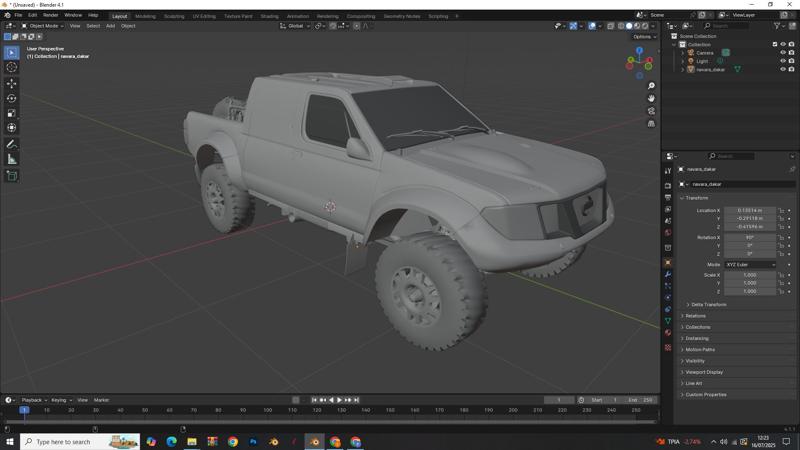
Task: Open the Object Constraints properties tab
Action: click(x=668, y=309)
